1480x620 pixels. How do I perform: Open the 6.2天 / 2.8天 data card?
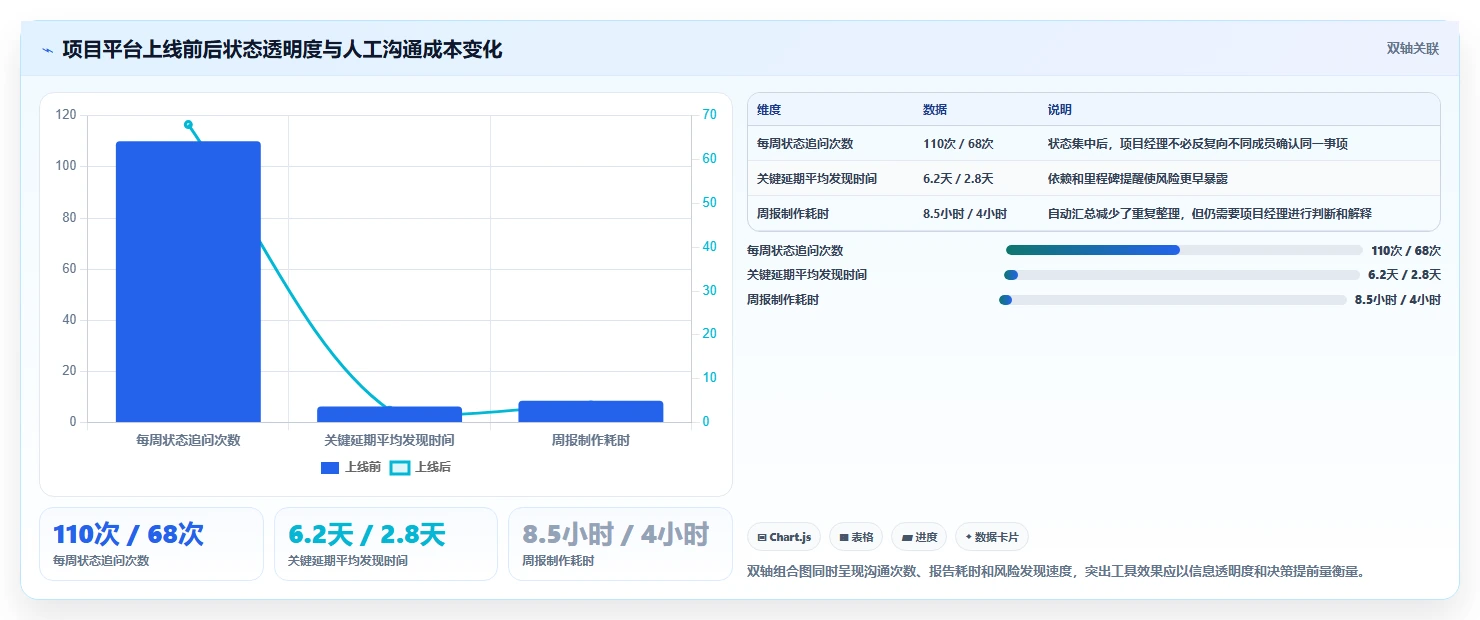click(386, 544)
